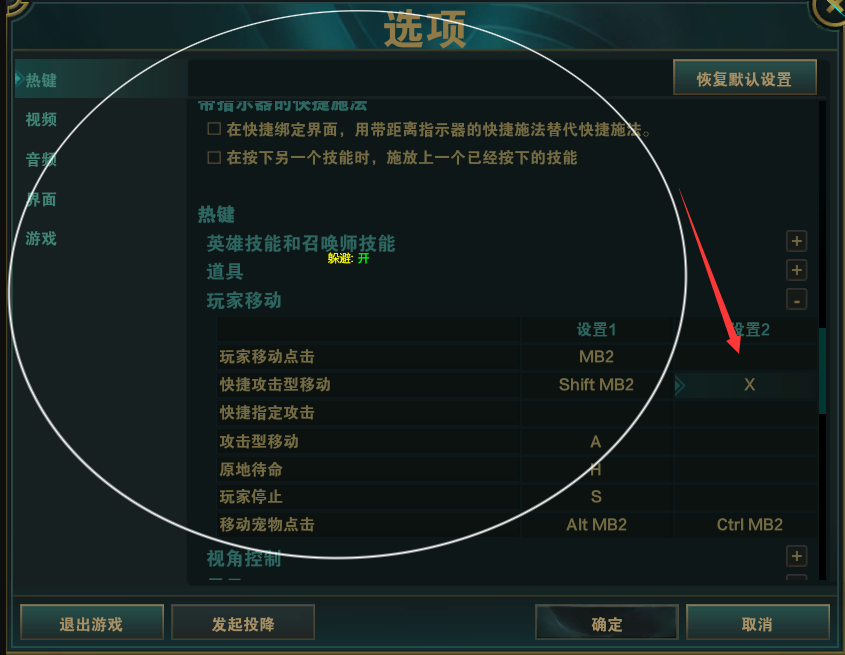This screenshot has width=845, height=655.
Task: Select the 界面 settings tab
Action: coord(41,199)
